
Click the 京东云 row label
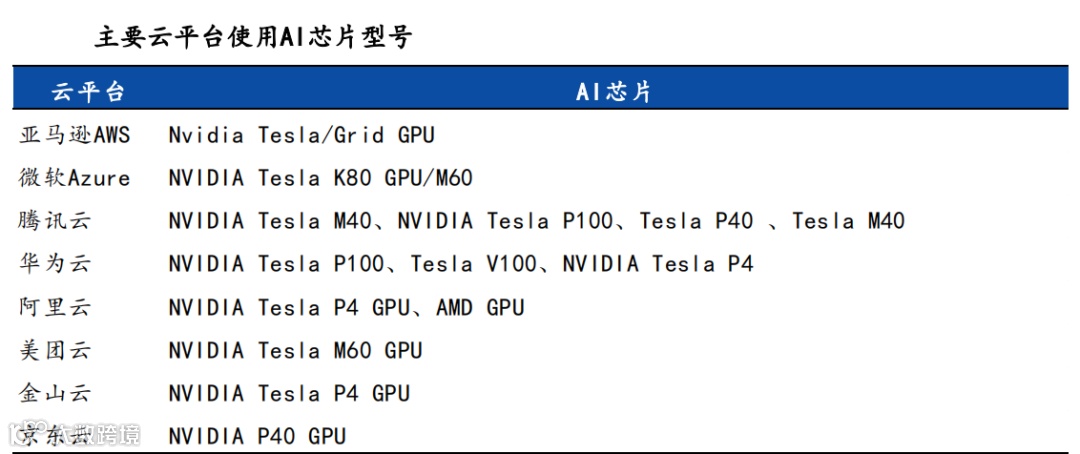pyautogui.click(x=54, y=435)
